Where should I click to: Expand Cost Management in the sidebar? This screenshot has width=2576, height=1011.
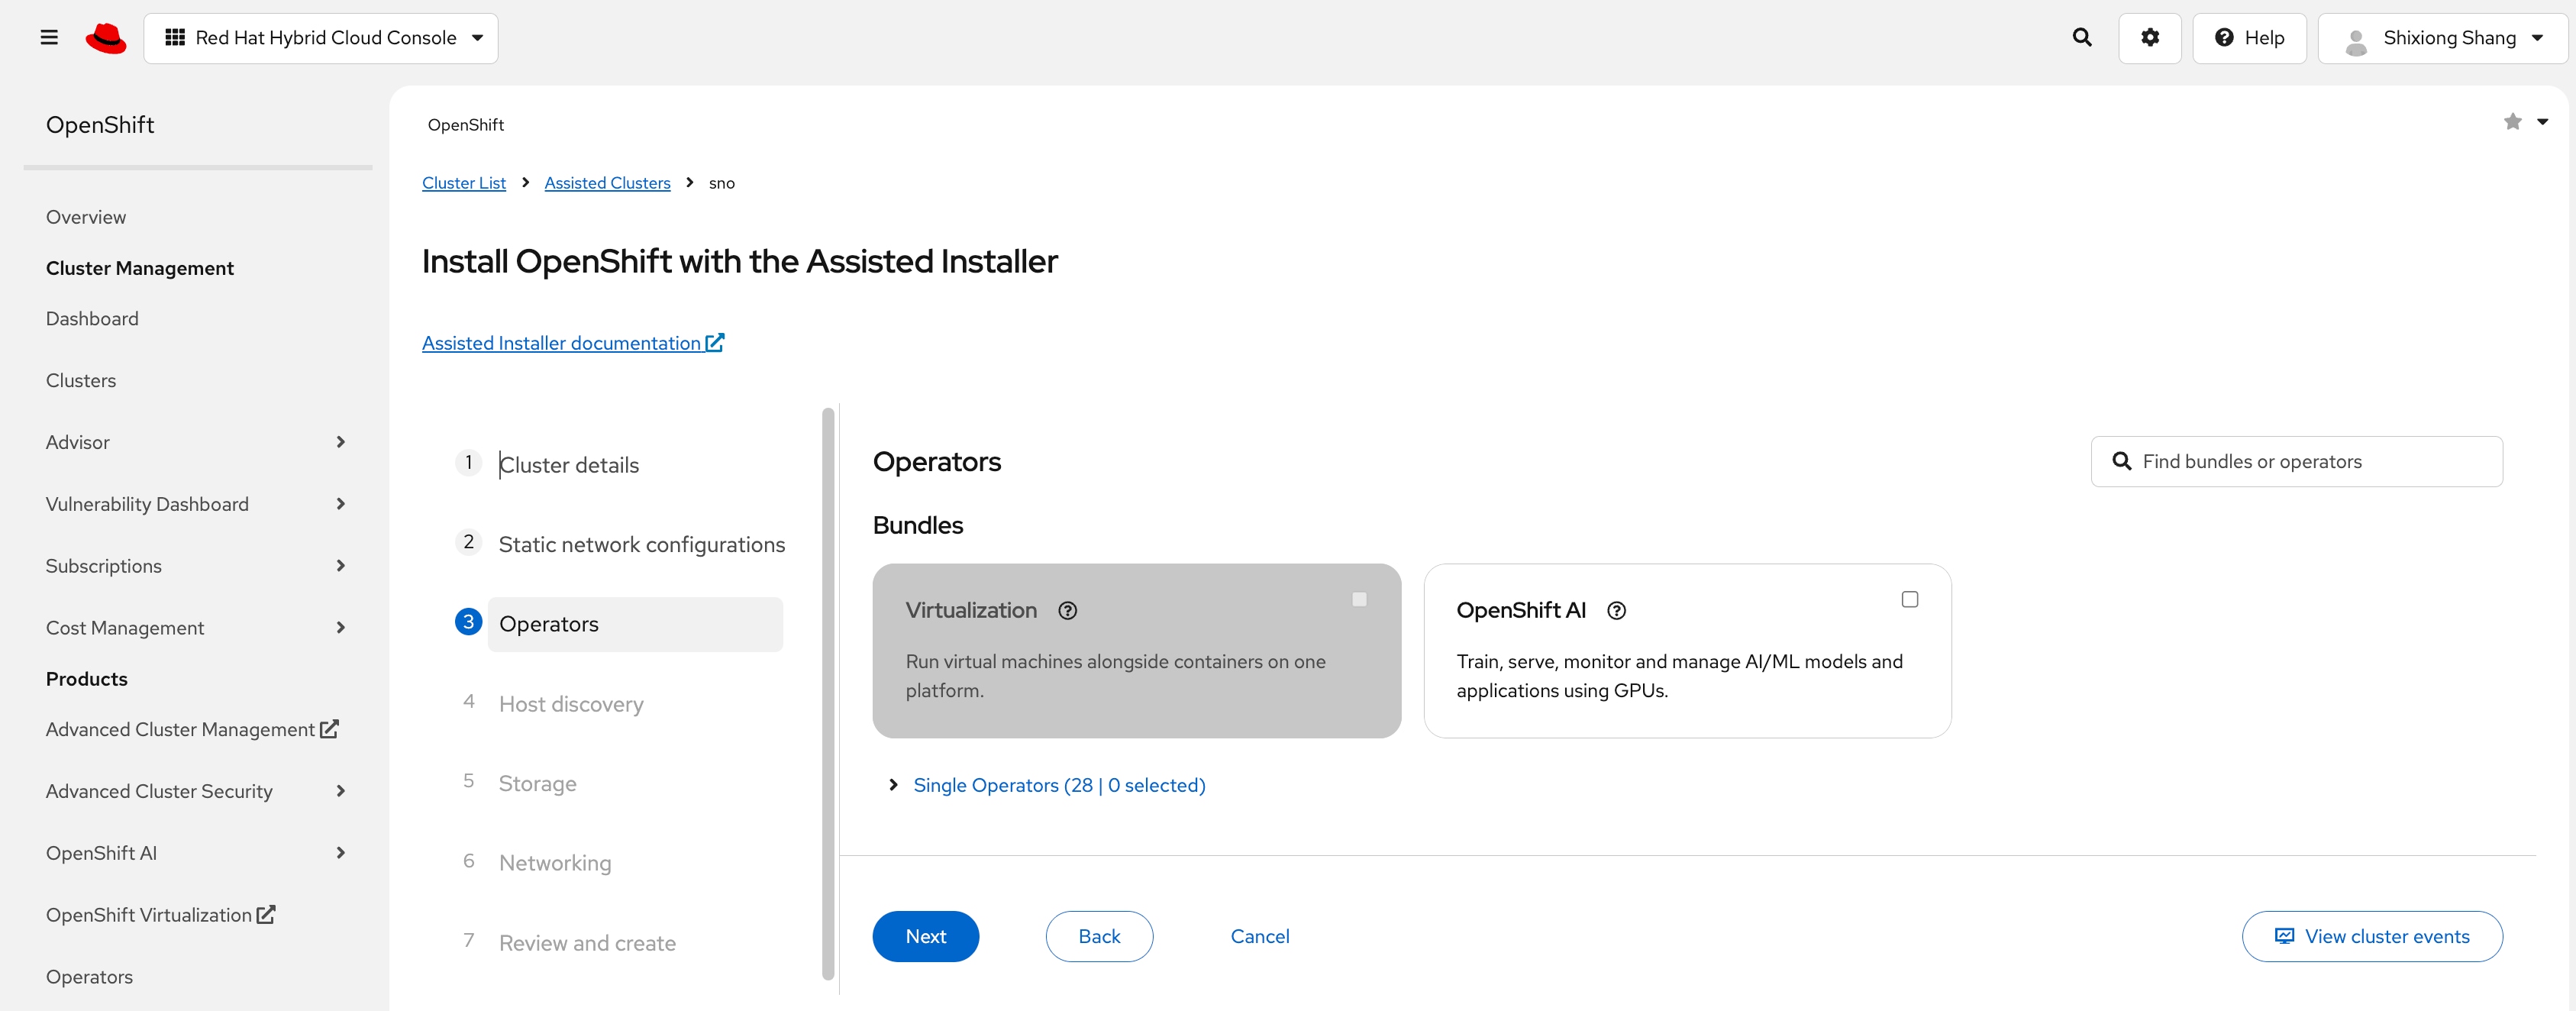pyautogui.click(x=341, y=628)
